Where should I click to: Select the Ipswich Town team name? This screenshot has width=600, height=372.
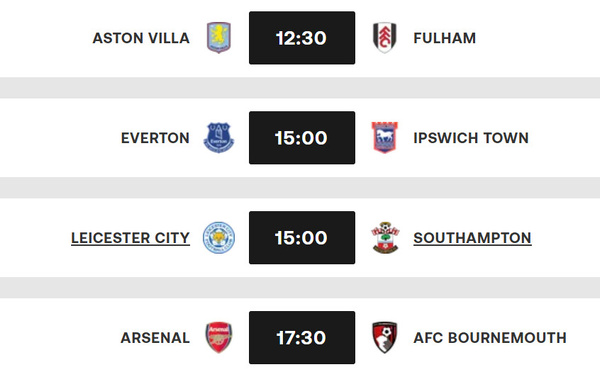tap(471, 138)
